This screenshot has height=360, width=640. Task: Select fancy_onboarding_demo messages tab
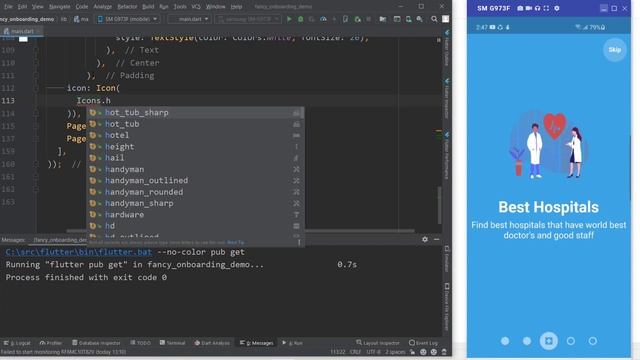click(x=60, y=240)
